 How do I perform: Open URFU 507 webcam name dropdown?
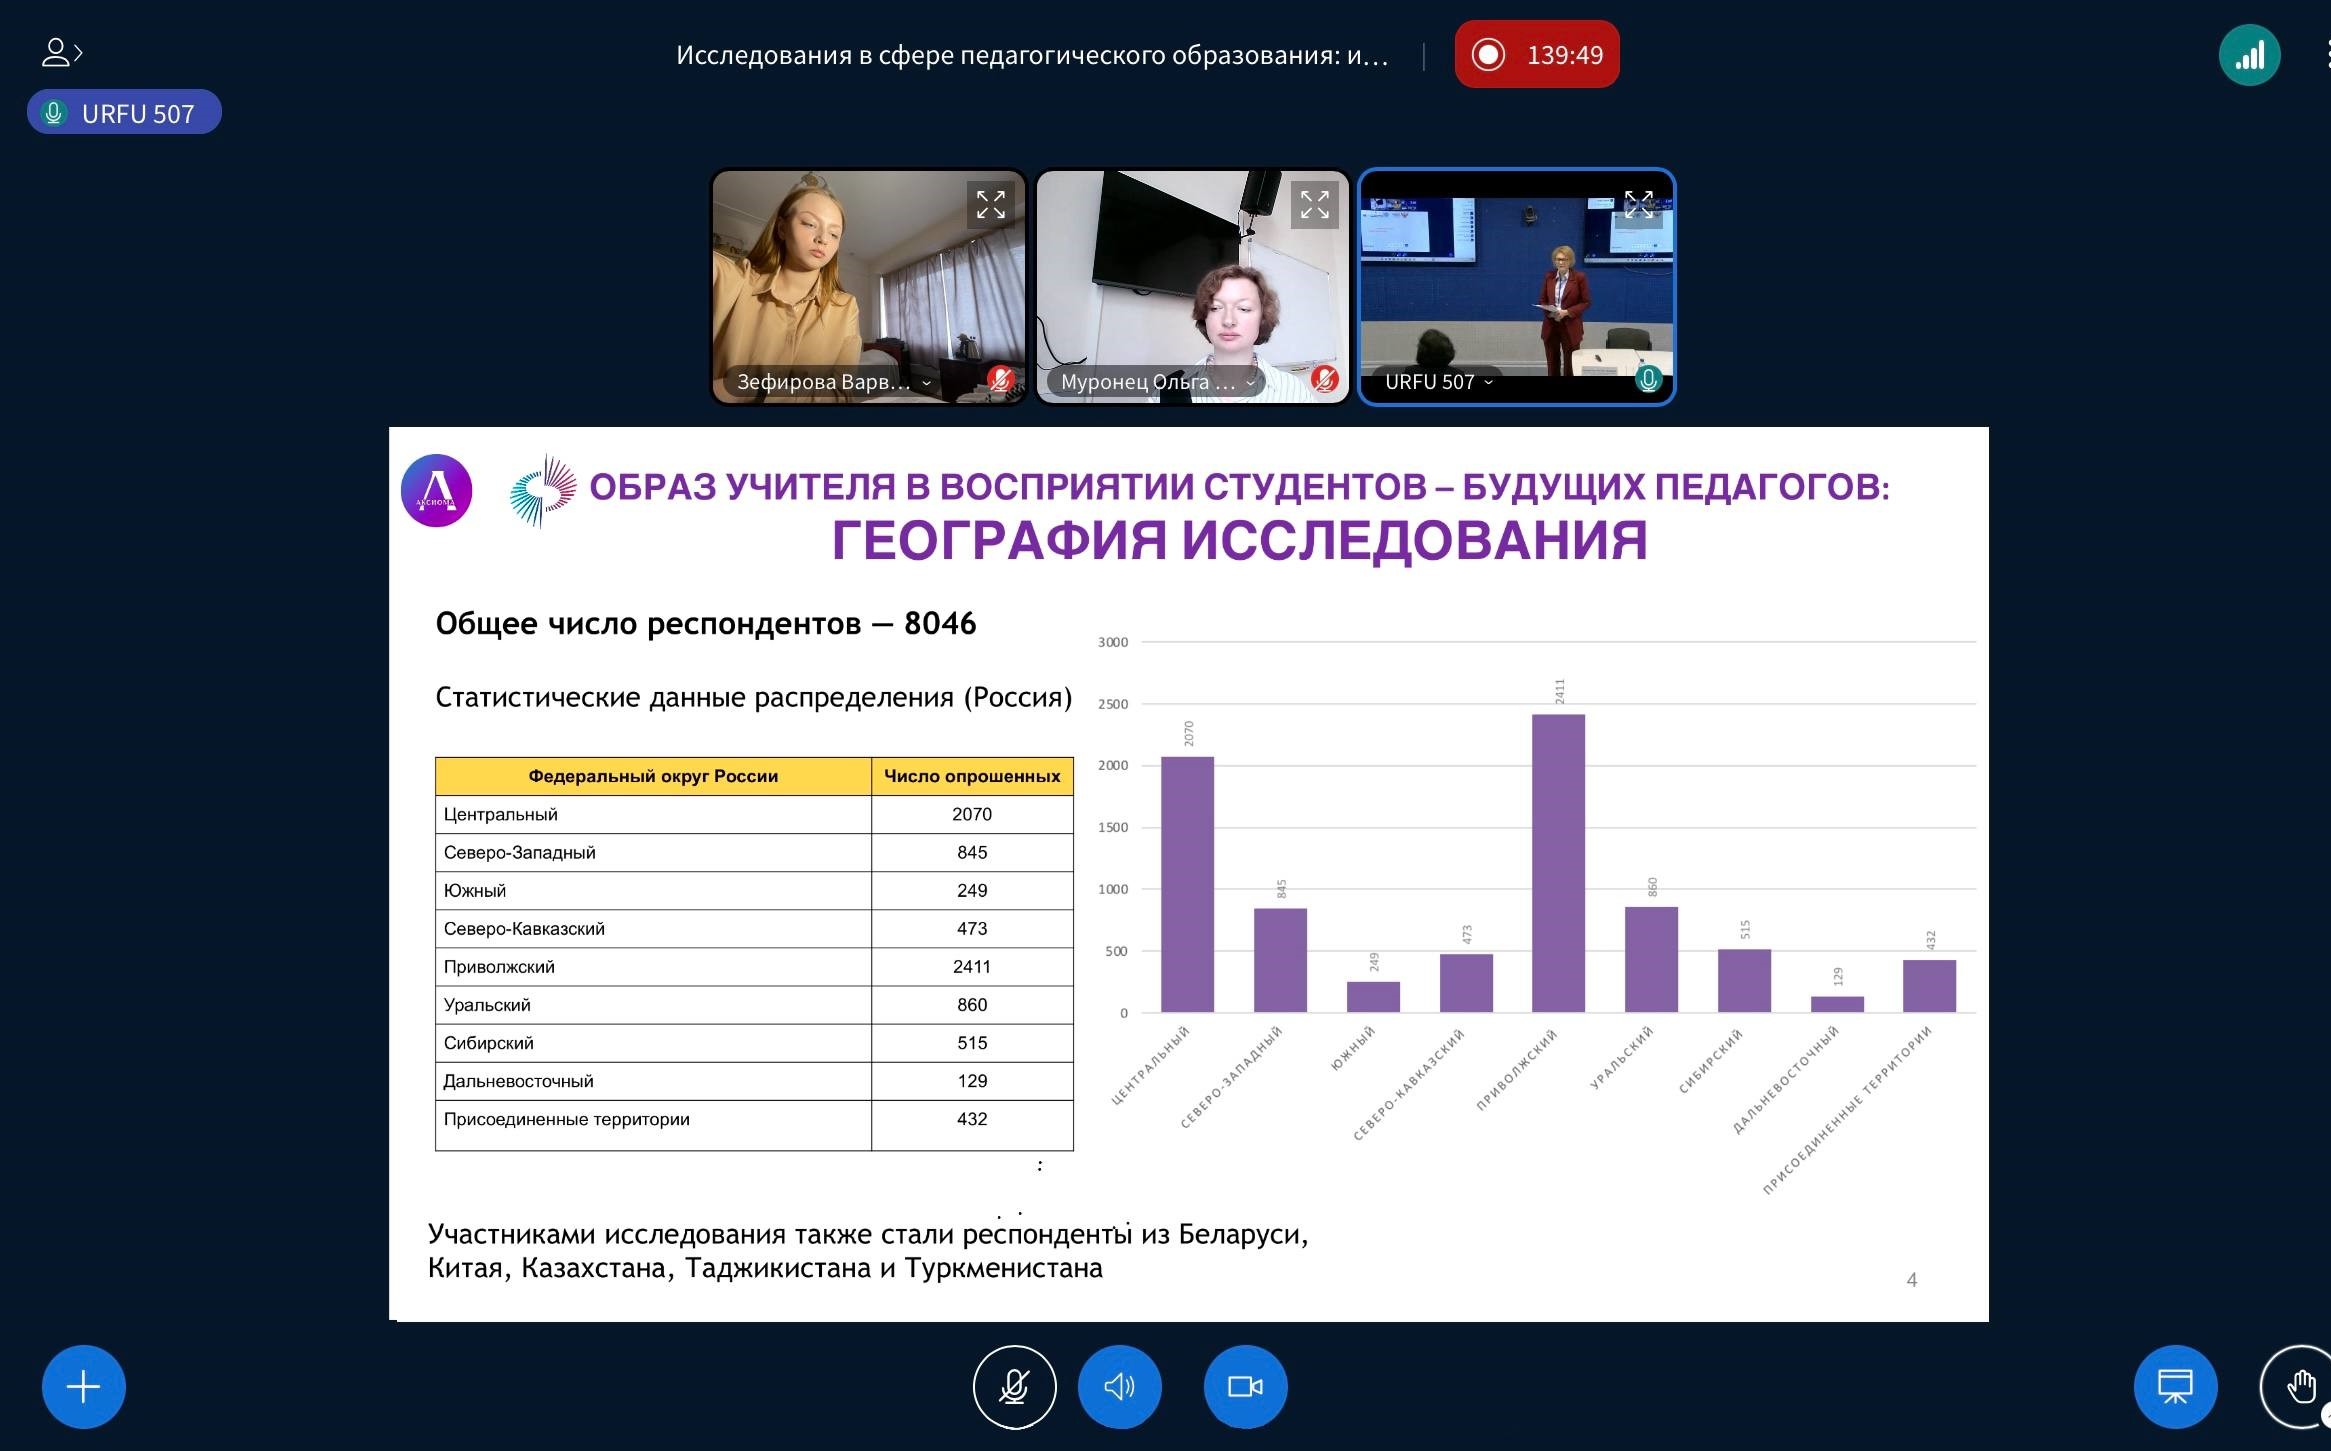(x=1488, y=382)
